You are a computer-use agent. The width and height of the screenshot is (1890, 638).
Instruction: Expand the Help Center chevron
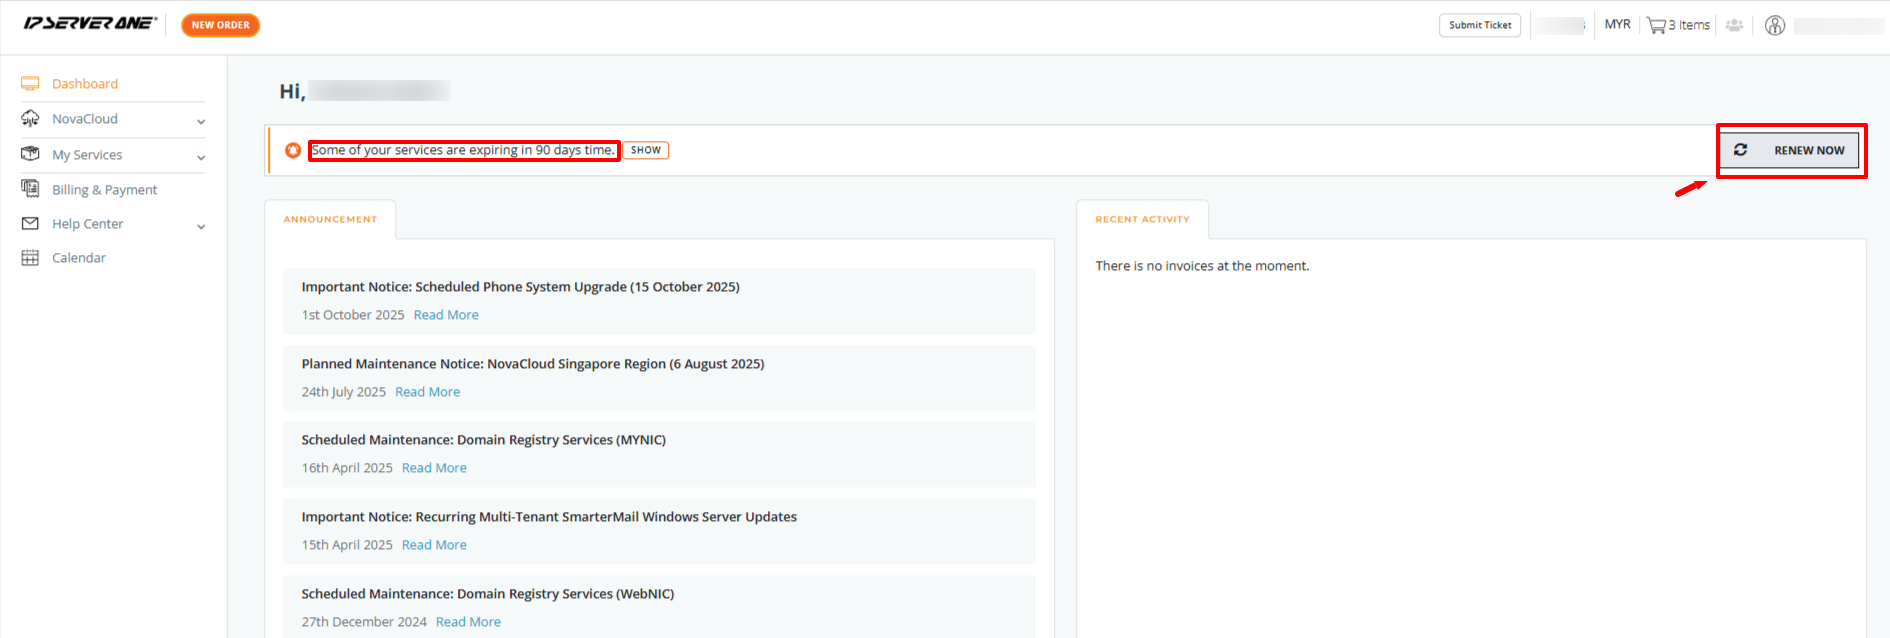coord(201,227)
